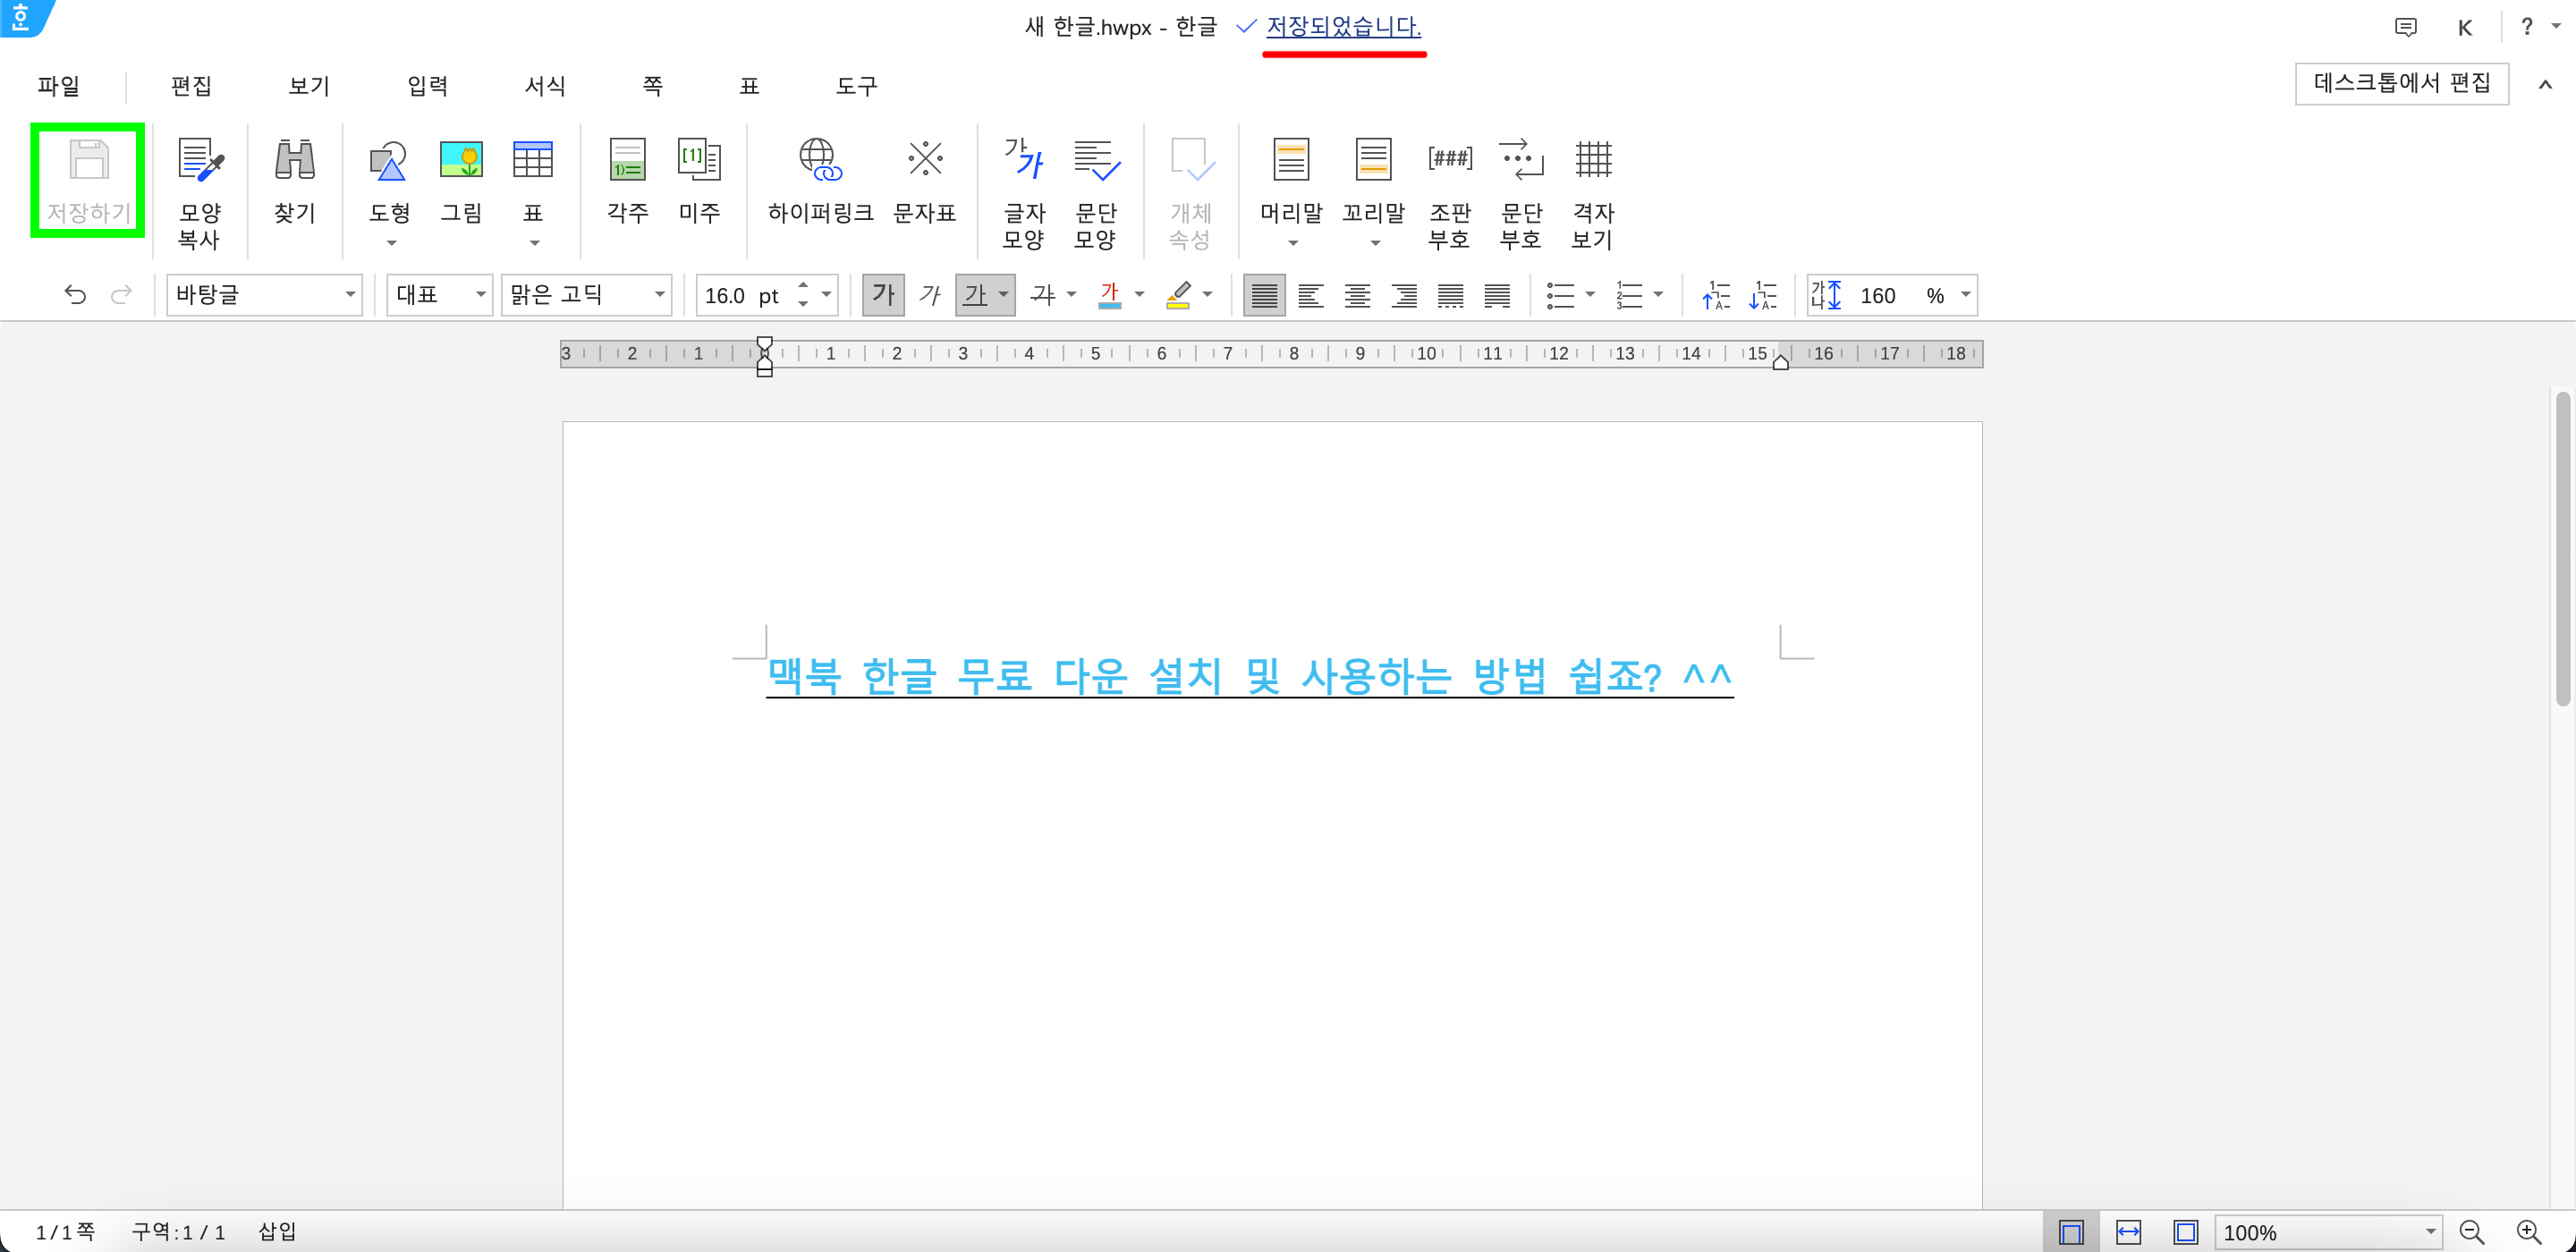The height and width of the screenshot is (1252, 2576).
Task: Enable center paragraph alignment
Action: (1357, 295)
